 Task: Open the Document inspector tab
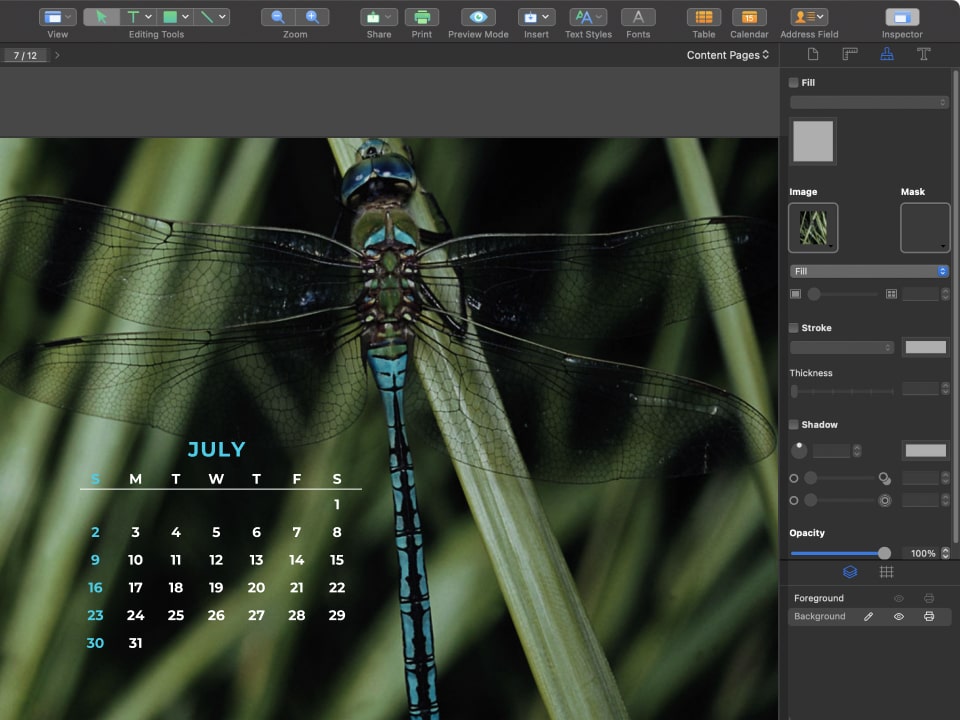click(813, 54)
